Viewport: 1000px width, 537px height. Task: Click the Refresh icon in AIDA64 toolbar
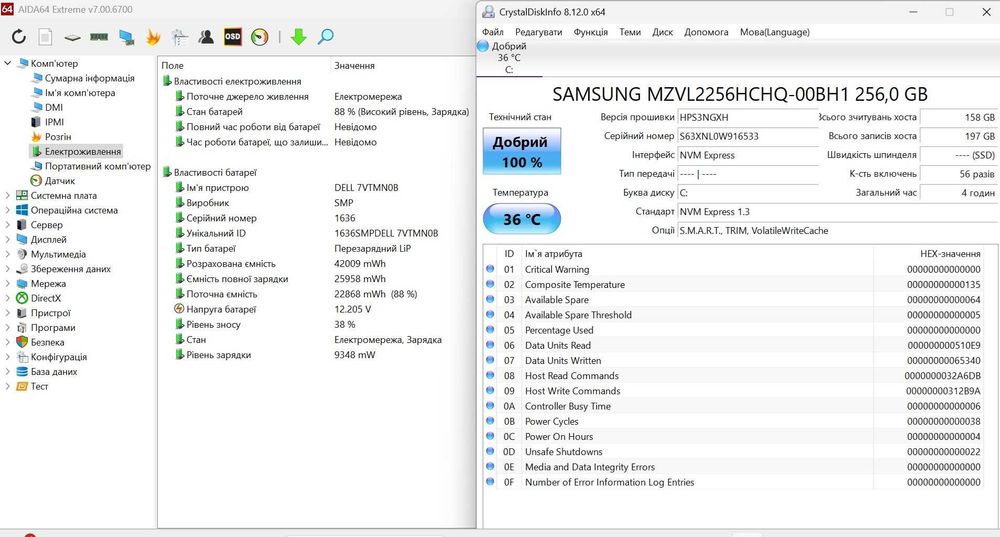pos(18,37)
